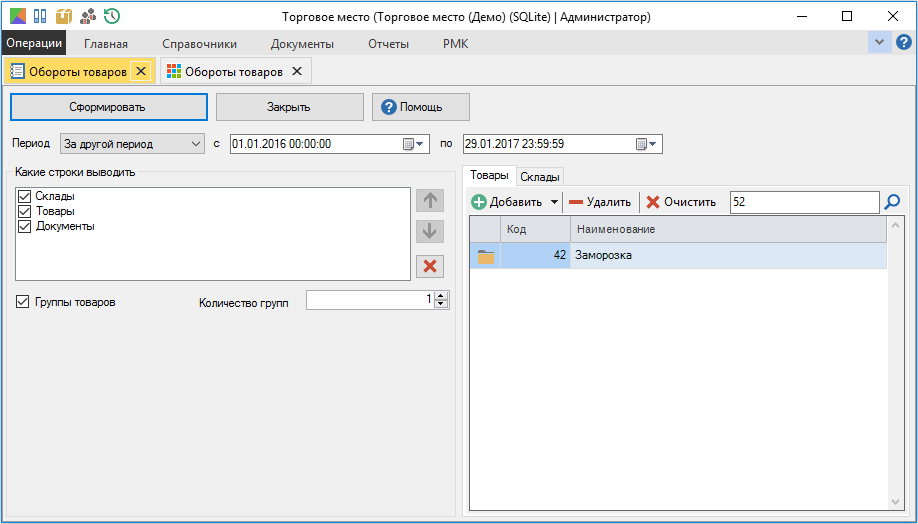This screenshot has width=918, height=524.
Task: Open the Документы ribbon tab
Action: coord(302,44)
